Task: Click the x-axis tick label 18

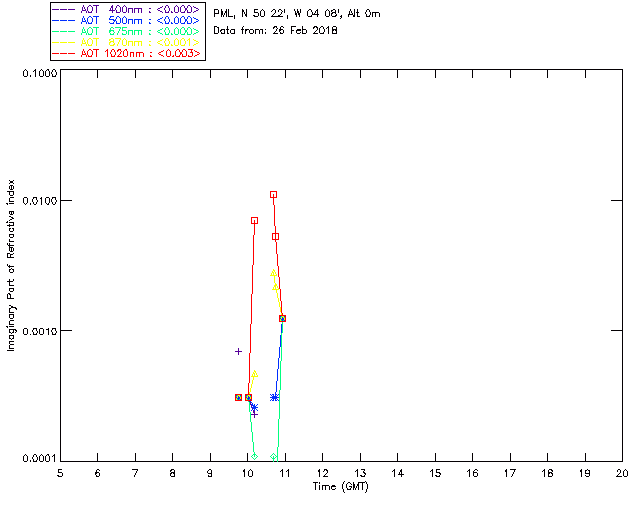Action: click(x=547, y=473)
